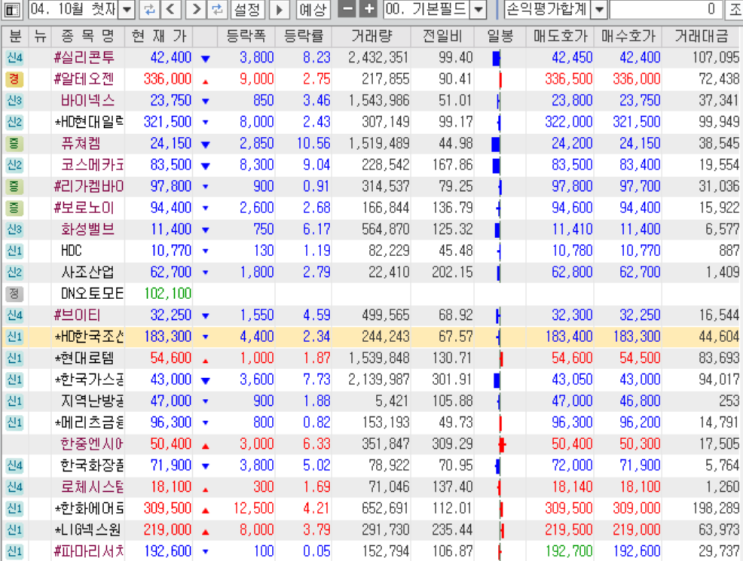743x561 pixels.
Task: Open the '00. 기본필드' field dropdown
Action: click(479, 9)
